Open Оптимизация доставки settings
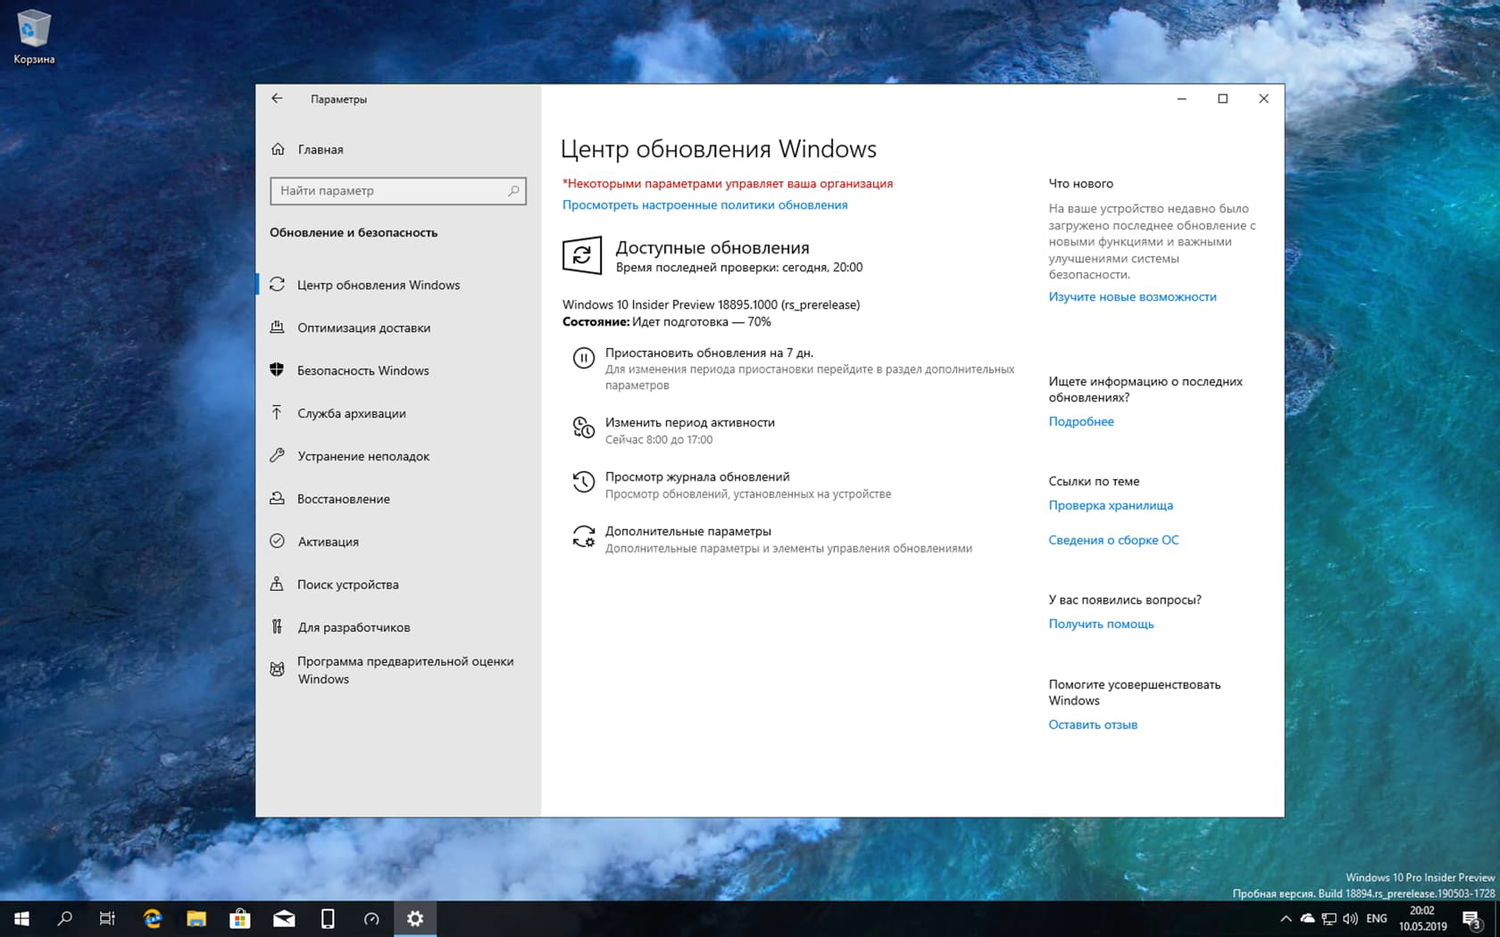Screen dimensions: 1500x937 pos(364,327)
